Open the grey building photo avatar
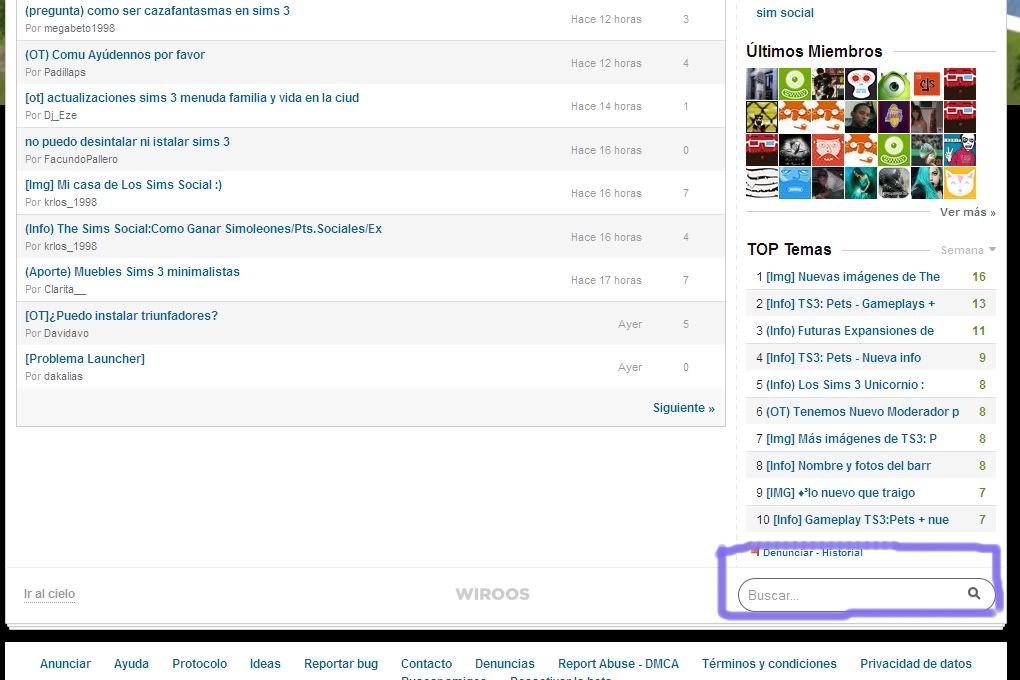This screenshot has height=680, width=1020. (762, 84)
